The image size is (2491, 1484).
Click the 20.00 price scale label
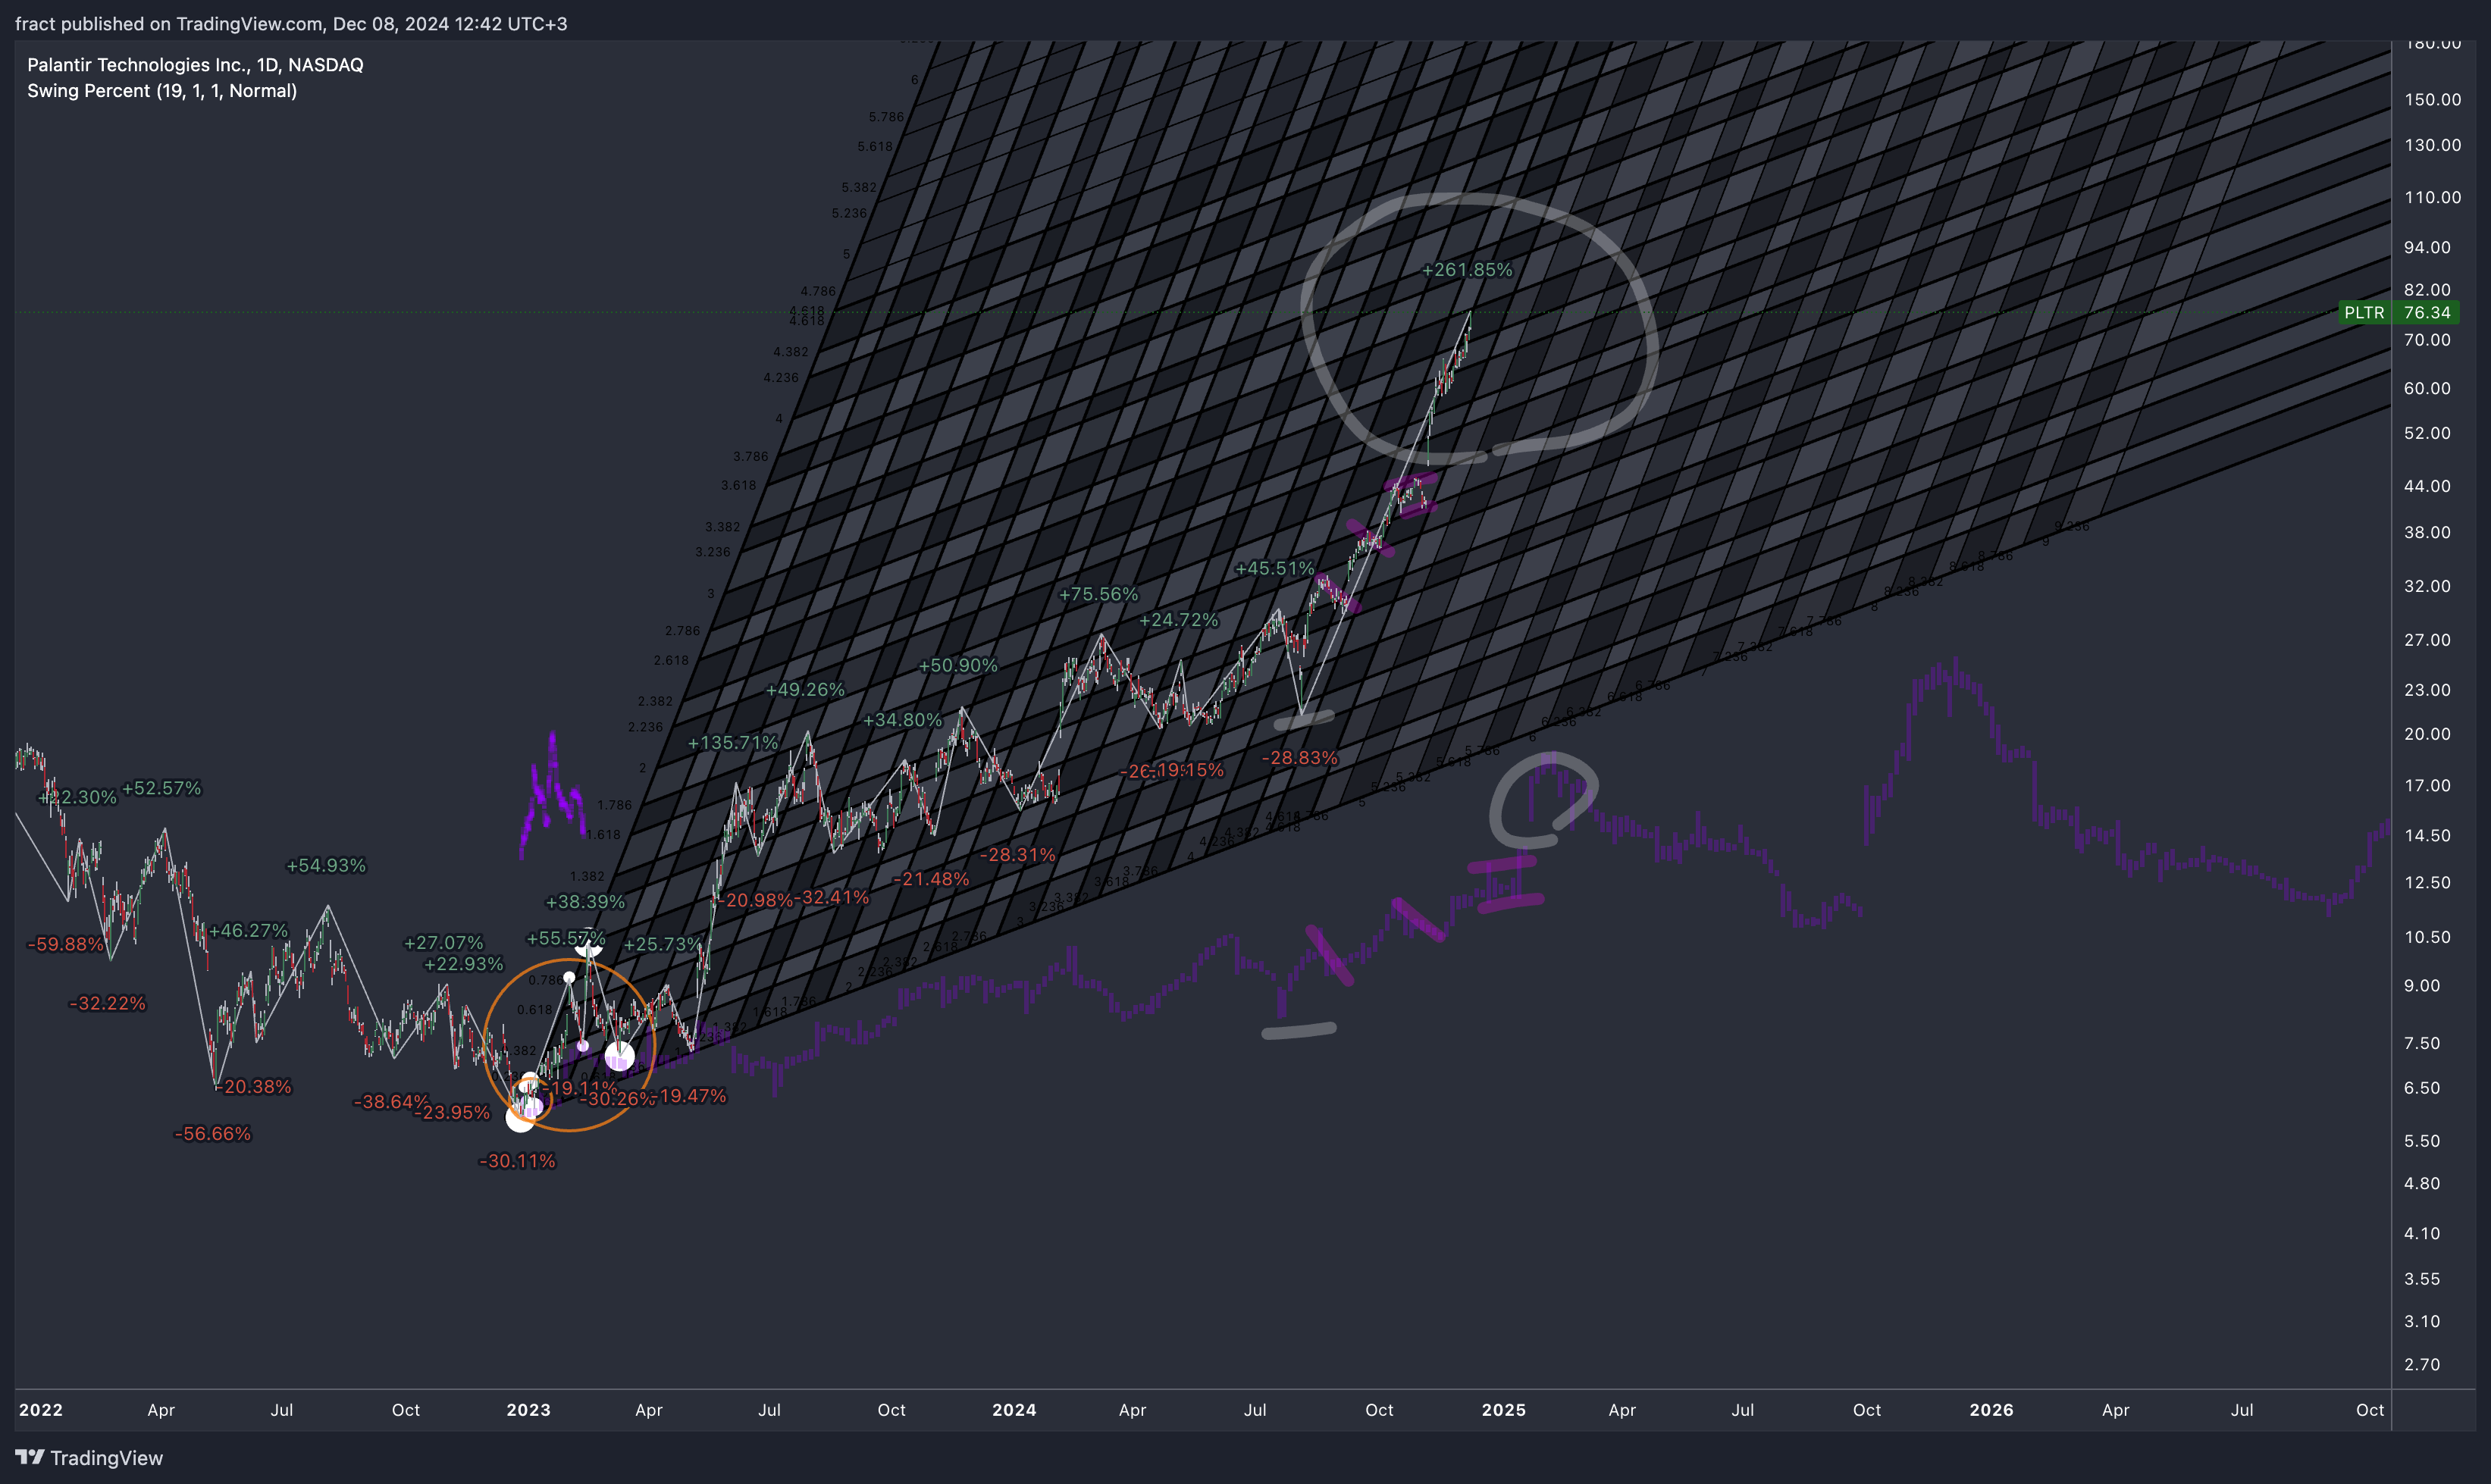click(x=2427, y=734)
